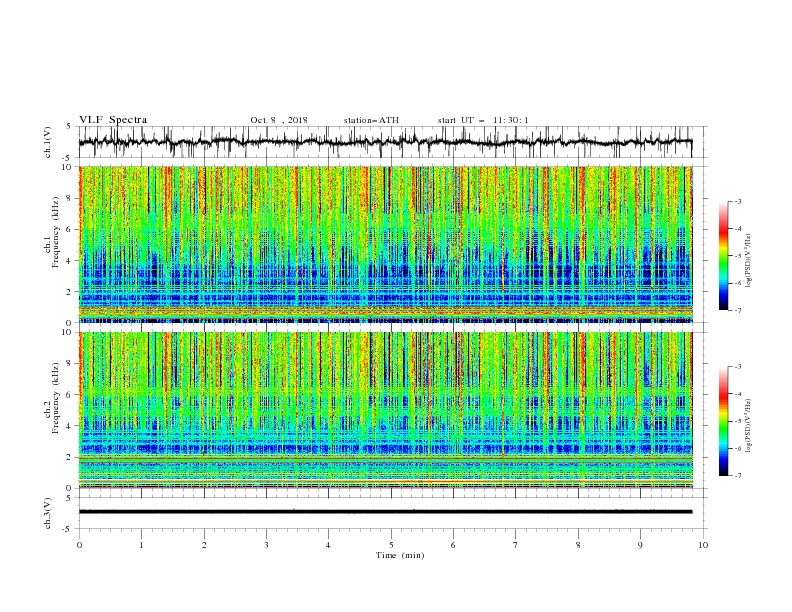
Task: Click the "ch.3(V)" axis label
Action: (x=48, y=513)
